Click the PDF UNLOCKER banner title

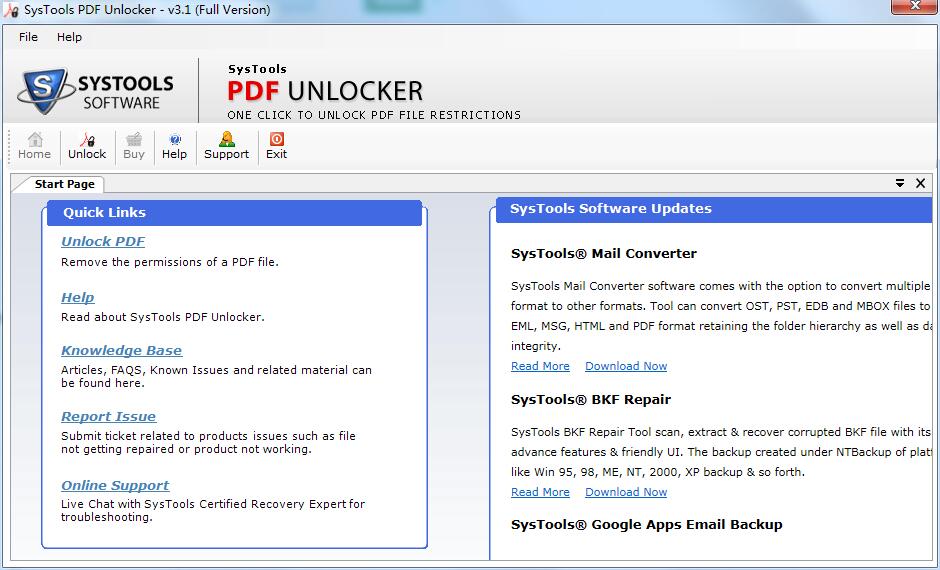click(325, 91)
